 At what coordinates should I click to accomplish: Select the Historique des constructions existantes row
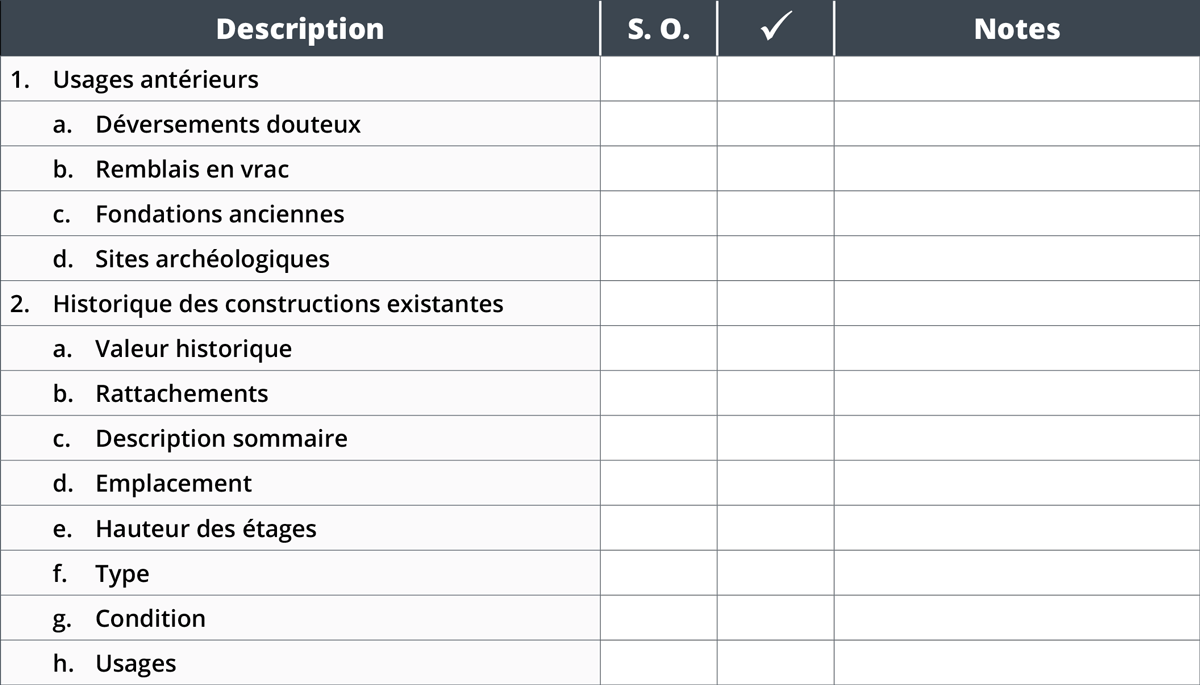pyautogui.click(x=278, y=304)
